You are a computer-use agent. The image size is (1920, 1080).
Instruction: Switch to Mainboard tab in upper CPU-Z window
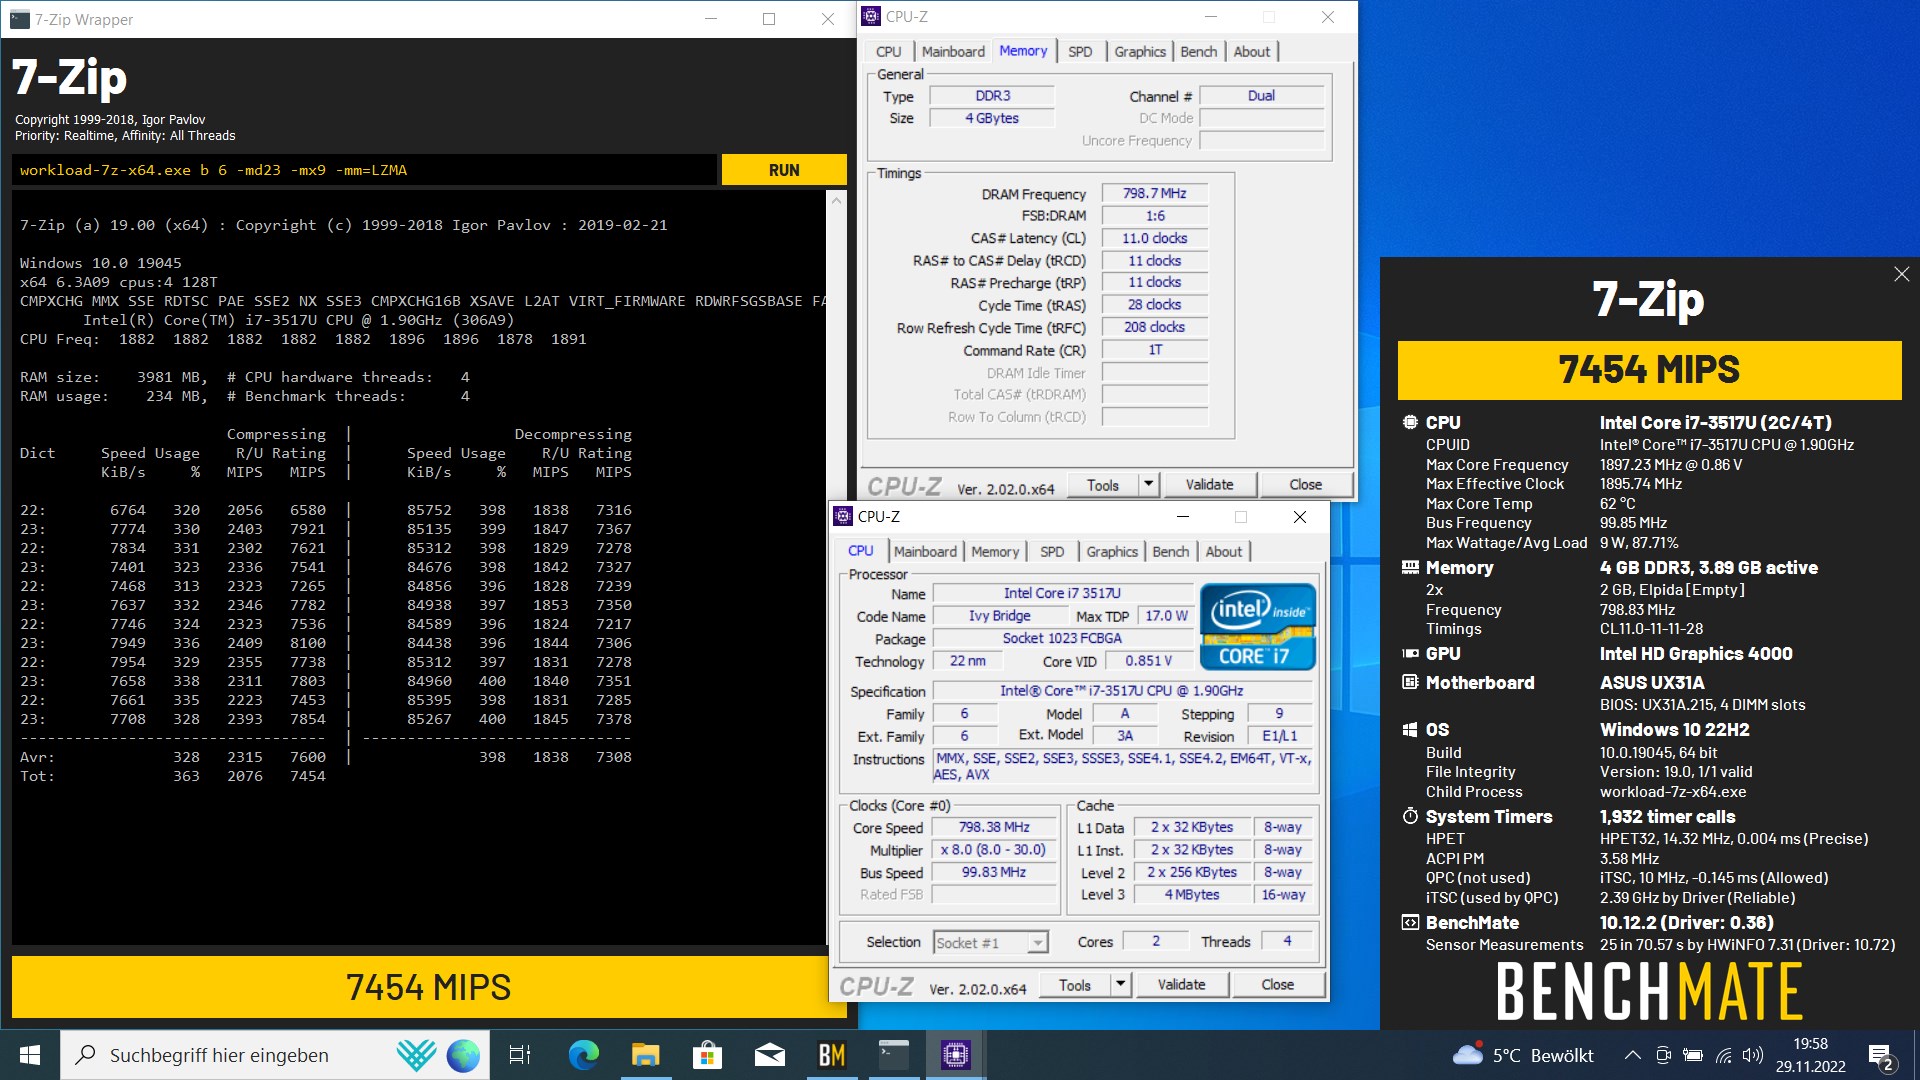[953, 52]
